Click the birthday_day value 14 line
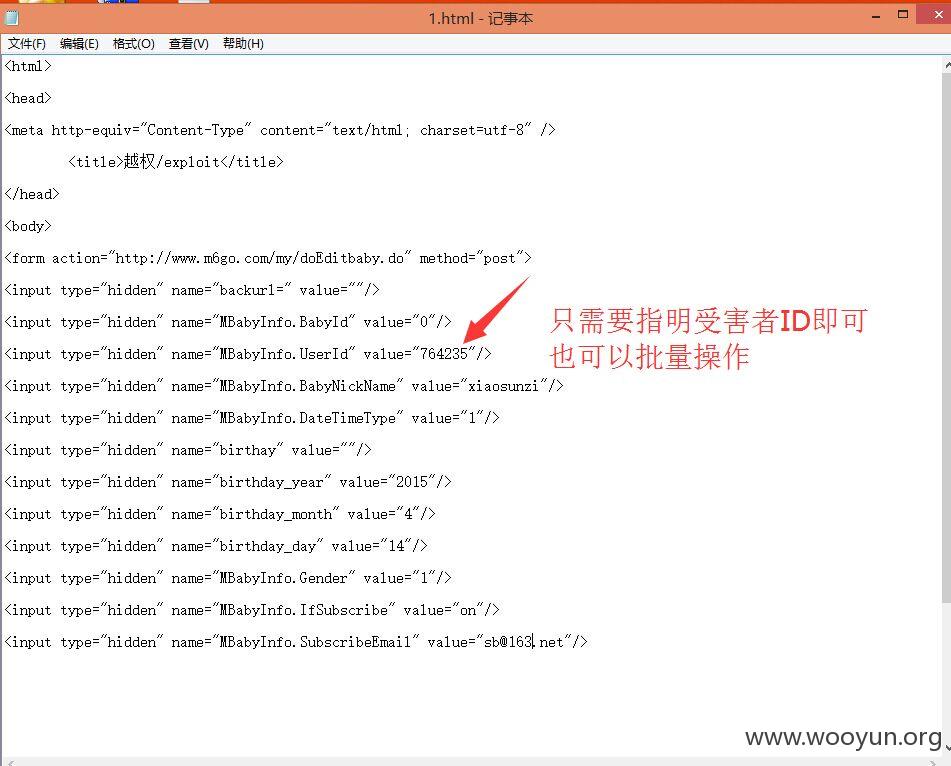Viewport: 951px width, 766px height. tap(215, 546)
